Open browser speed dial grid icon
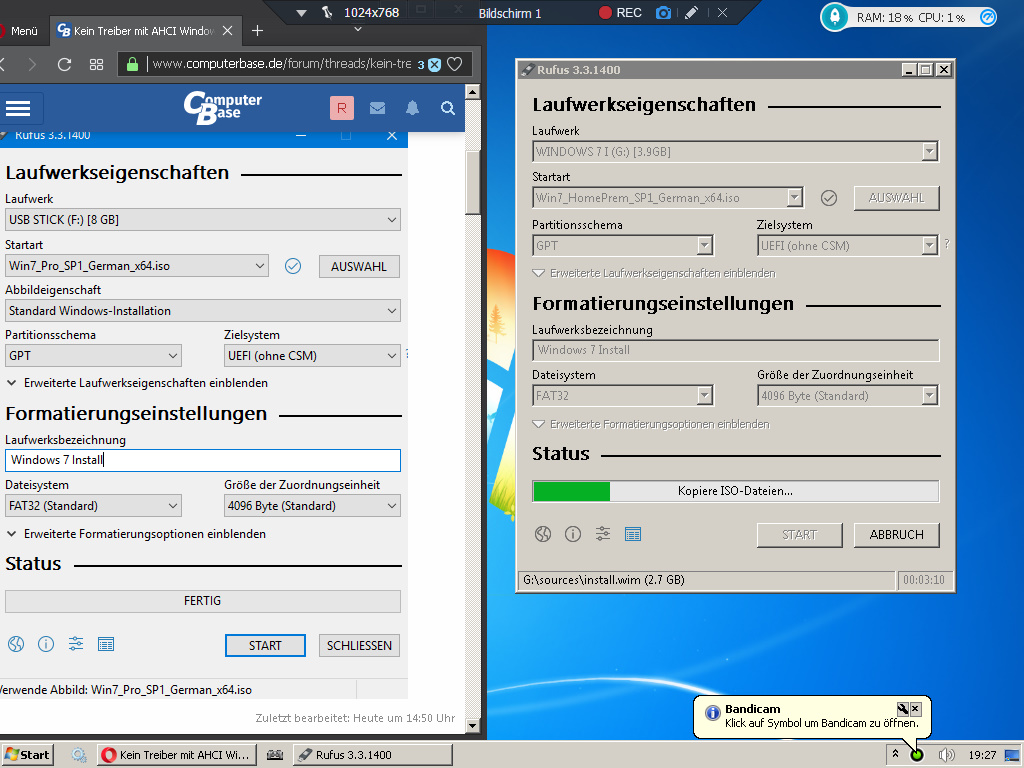The height and width of the screenshot is (768, 1024). [97, 64]
